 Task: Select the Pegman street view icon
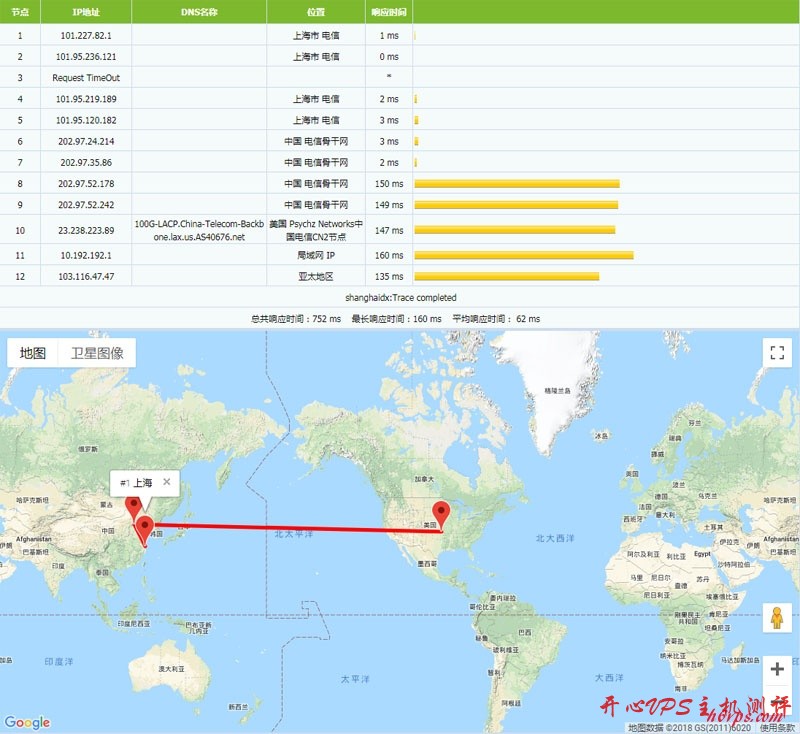click(779, 616)
